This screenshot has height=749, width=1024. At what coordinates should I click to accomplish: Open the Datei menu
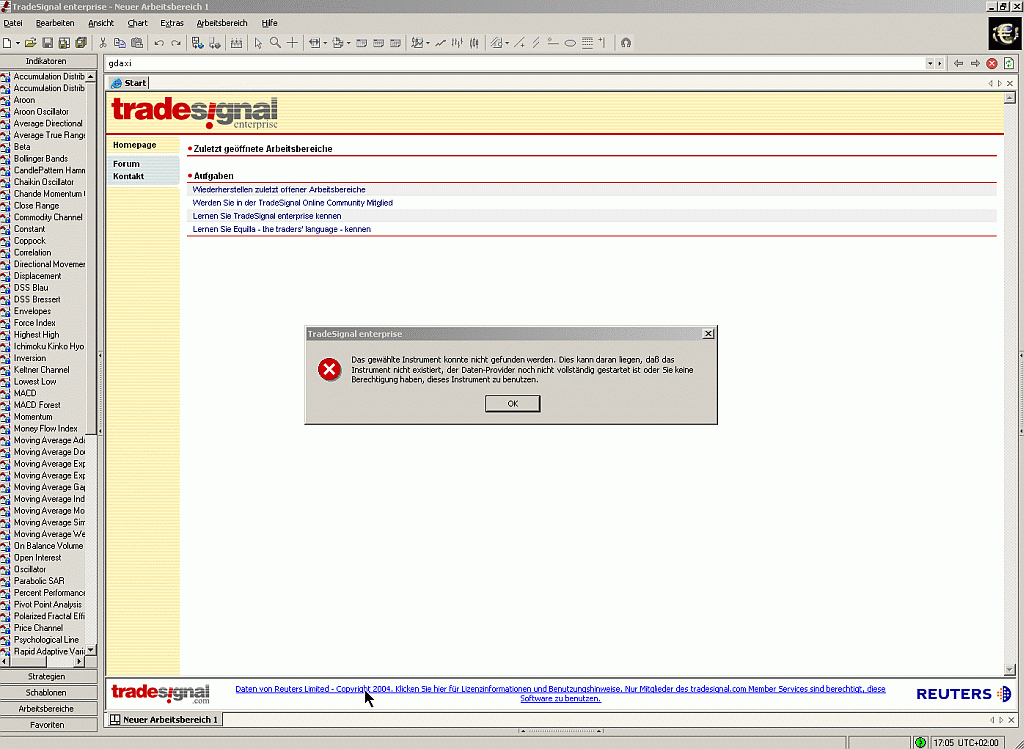click(x=12, y=23)
